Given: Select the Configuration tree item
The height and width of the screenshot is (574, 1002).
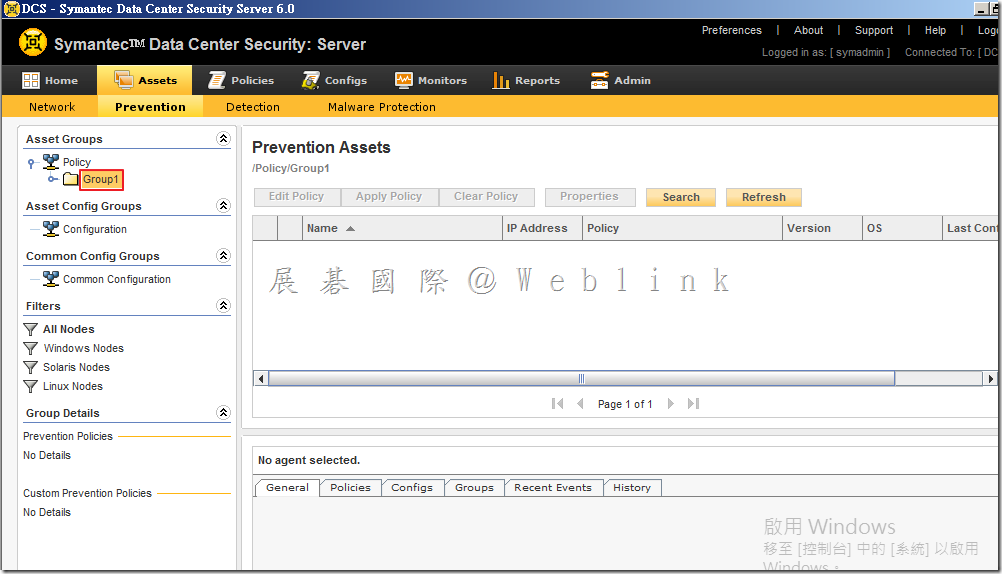Looking at the screenshot, I should click(x=95, y=229).
